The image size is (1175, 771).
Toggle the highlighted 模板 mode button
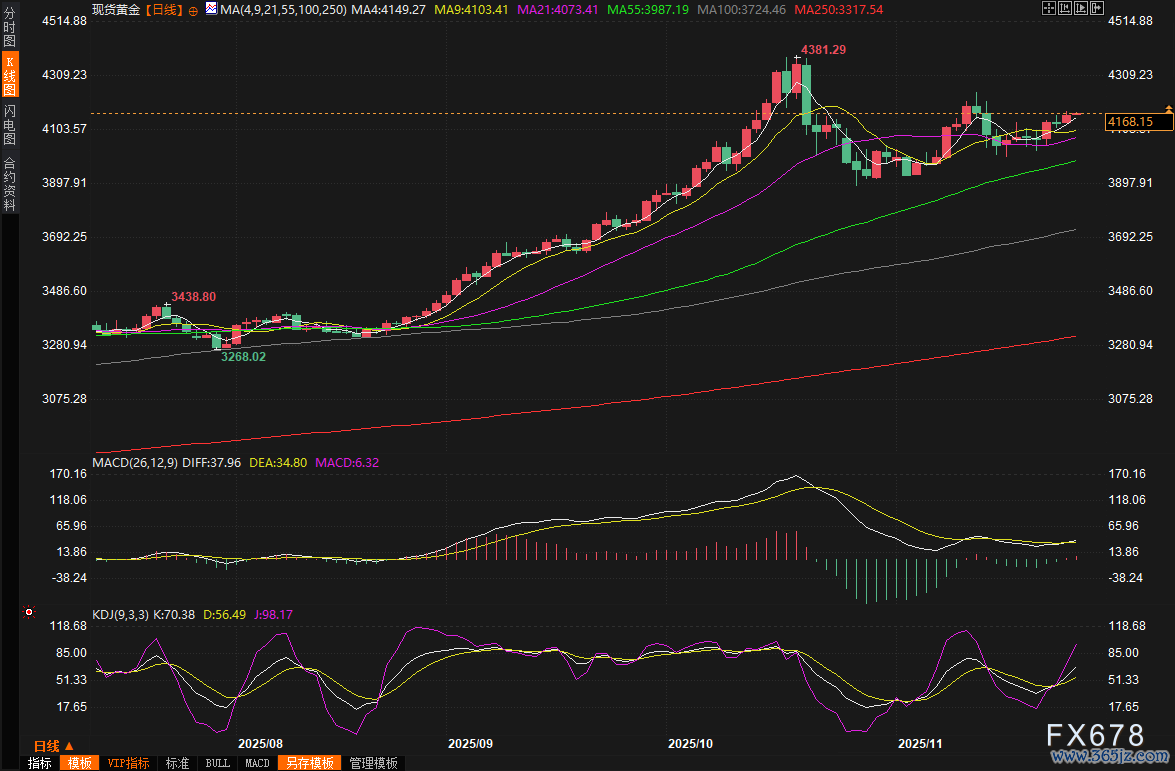coord(80,763)
